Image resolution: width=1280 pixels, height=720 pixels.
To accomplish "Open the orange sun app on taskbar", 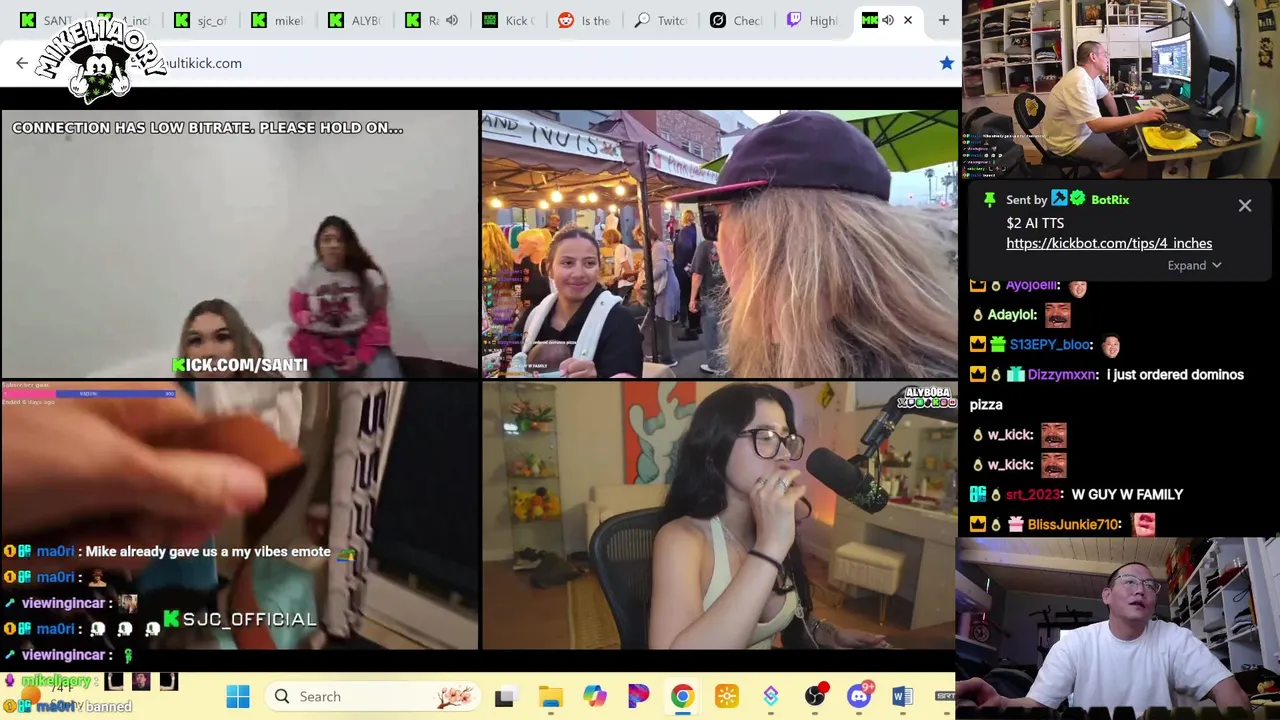I will pyautogui.click(x=727, y=697).
